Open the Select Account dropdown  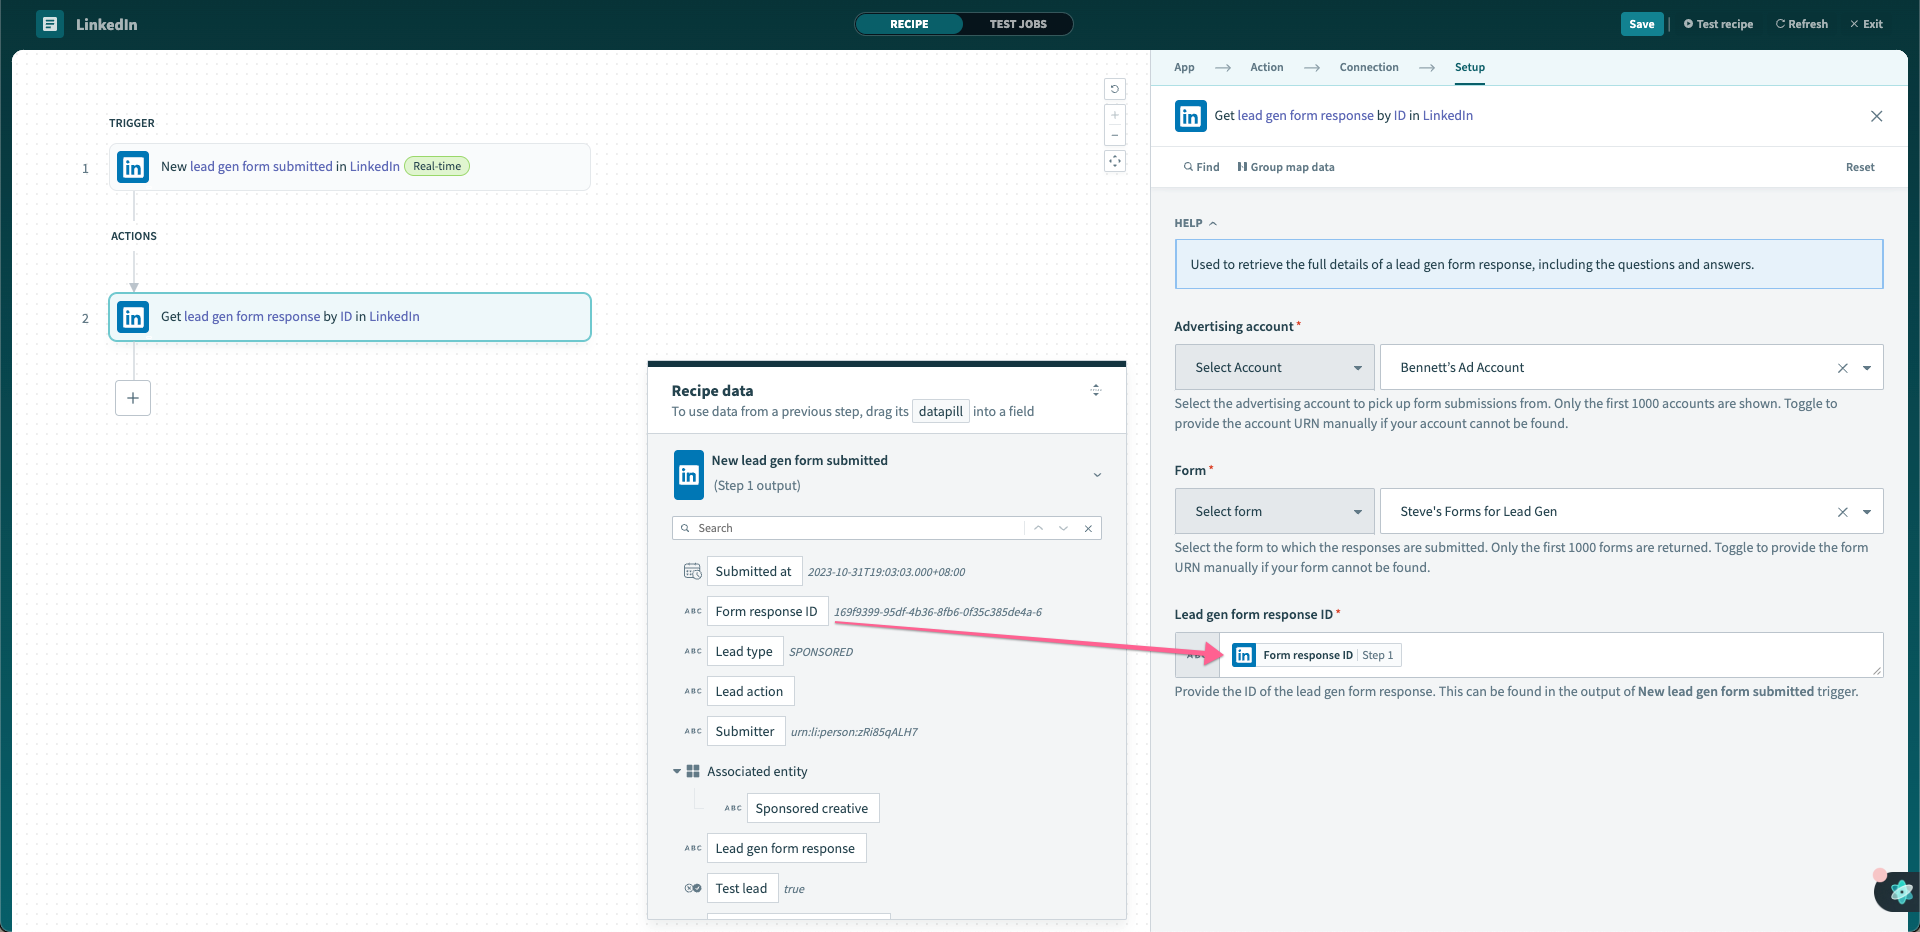click(1273, 367)
